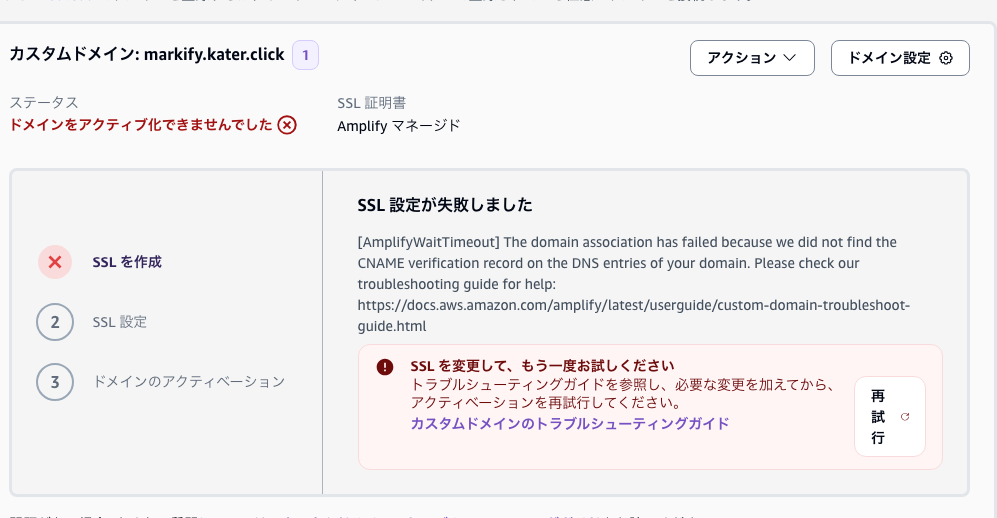Open カスタムドメインのトラブルシューティングガイド link
This screenshot has height=518, width=997.
coord(570,423)
